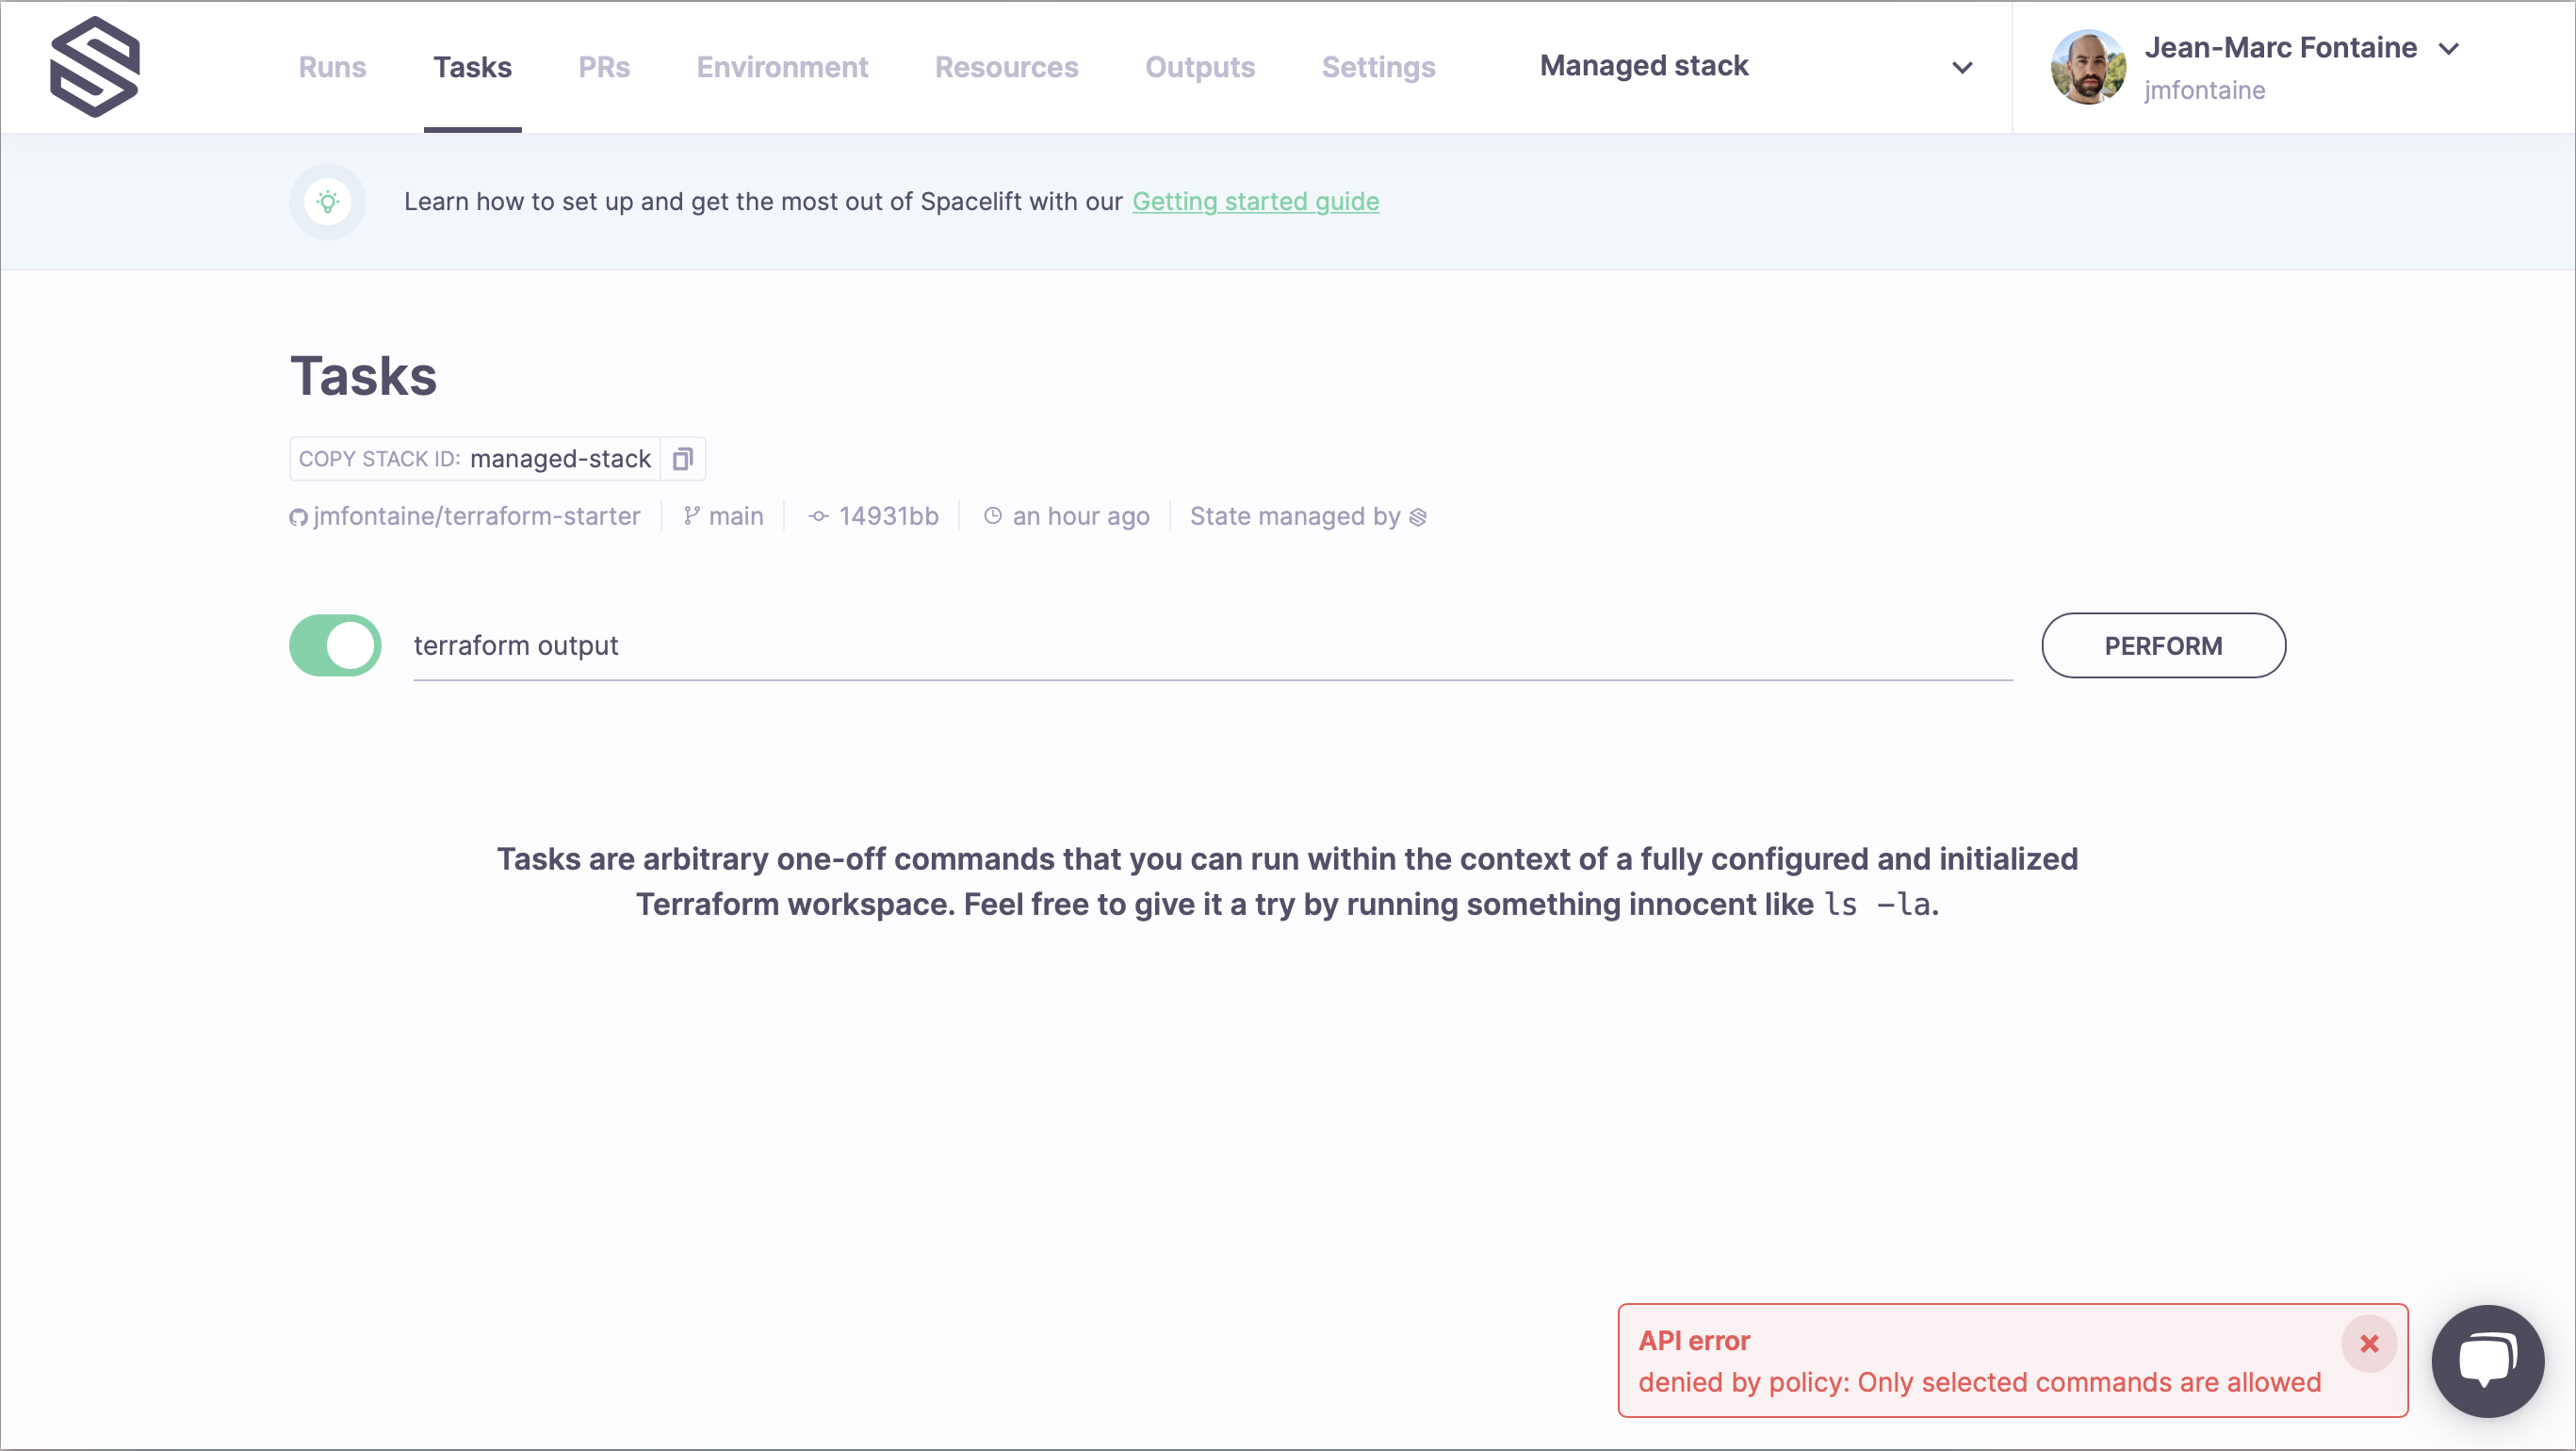Image resolution: width=2576 pixels, height=1451 pixels.
Task: Click the terraform output command field
Action: [x=1210, y=646]
